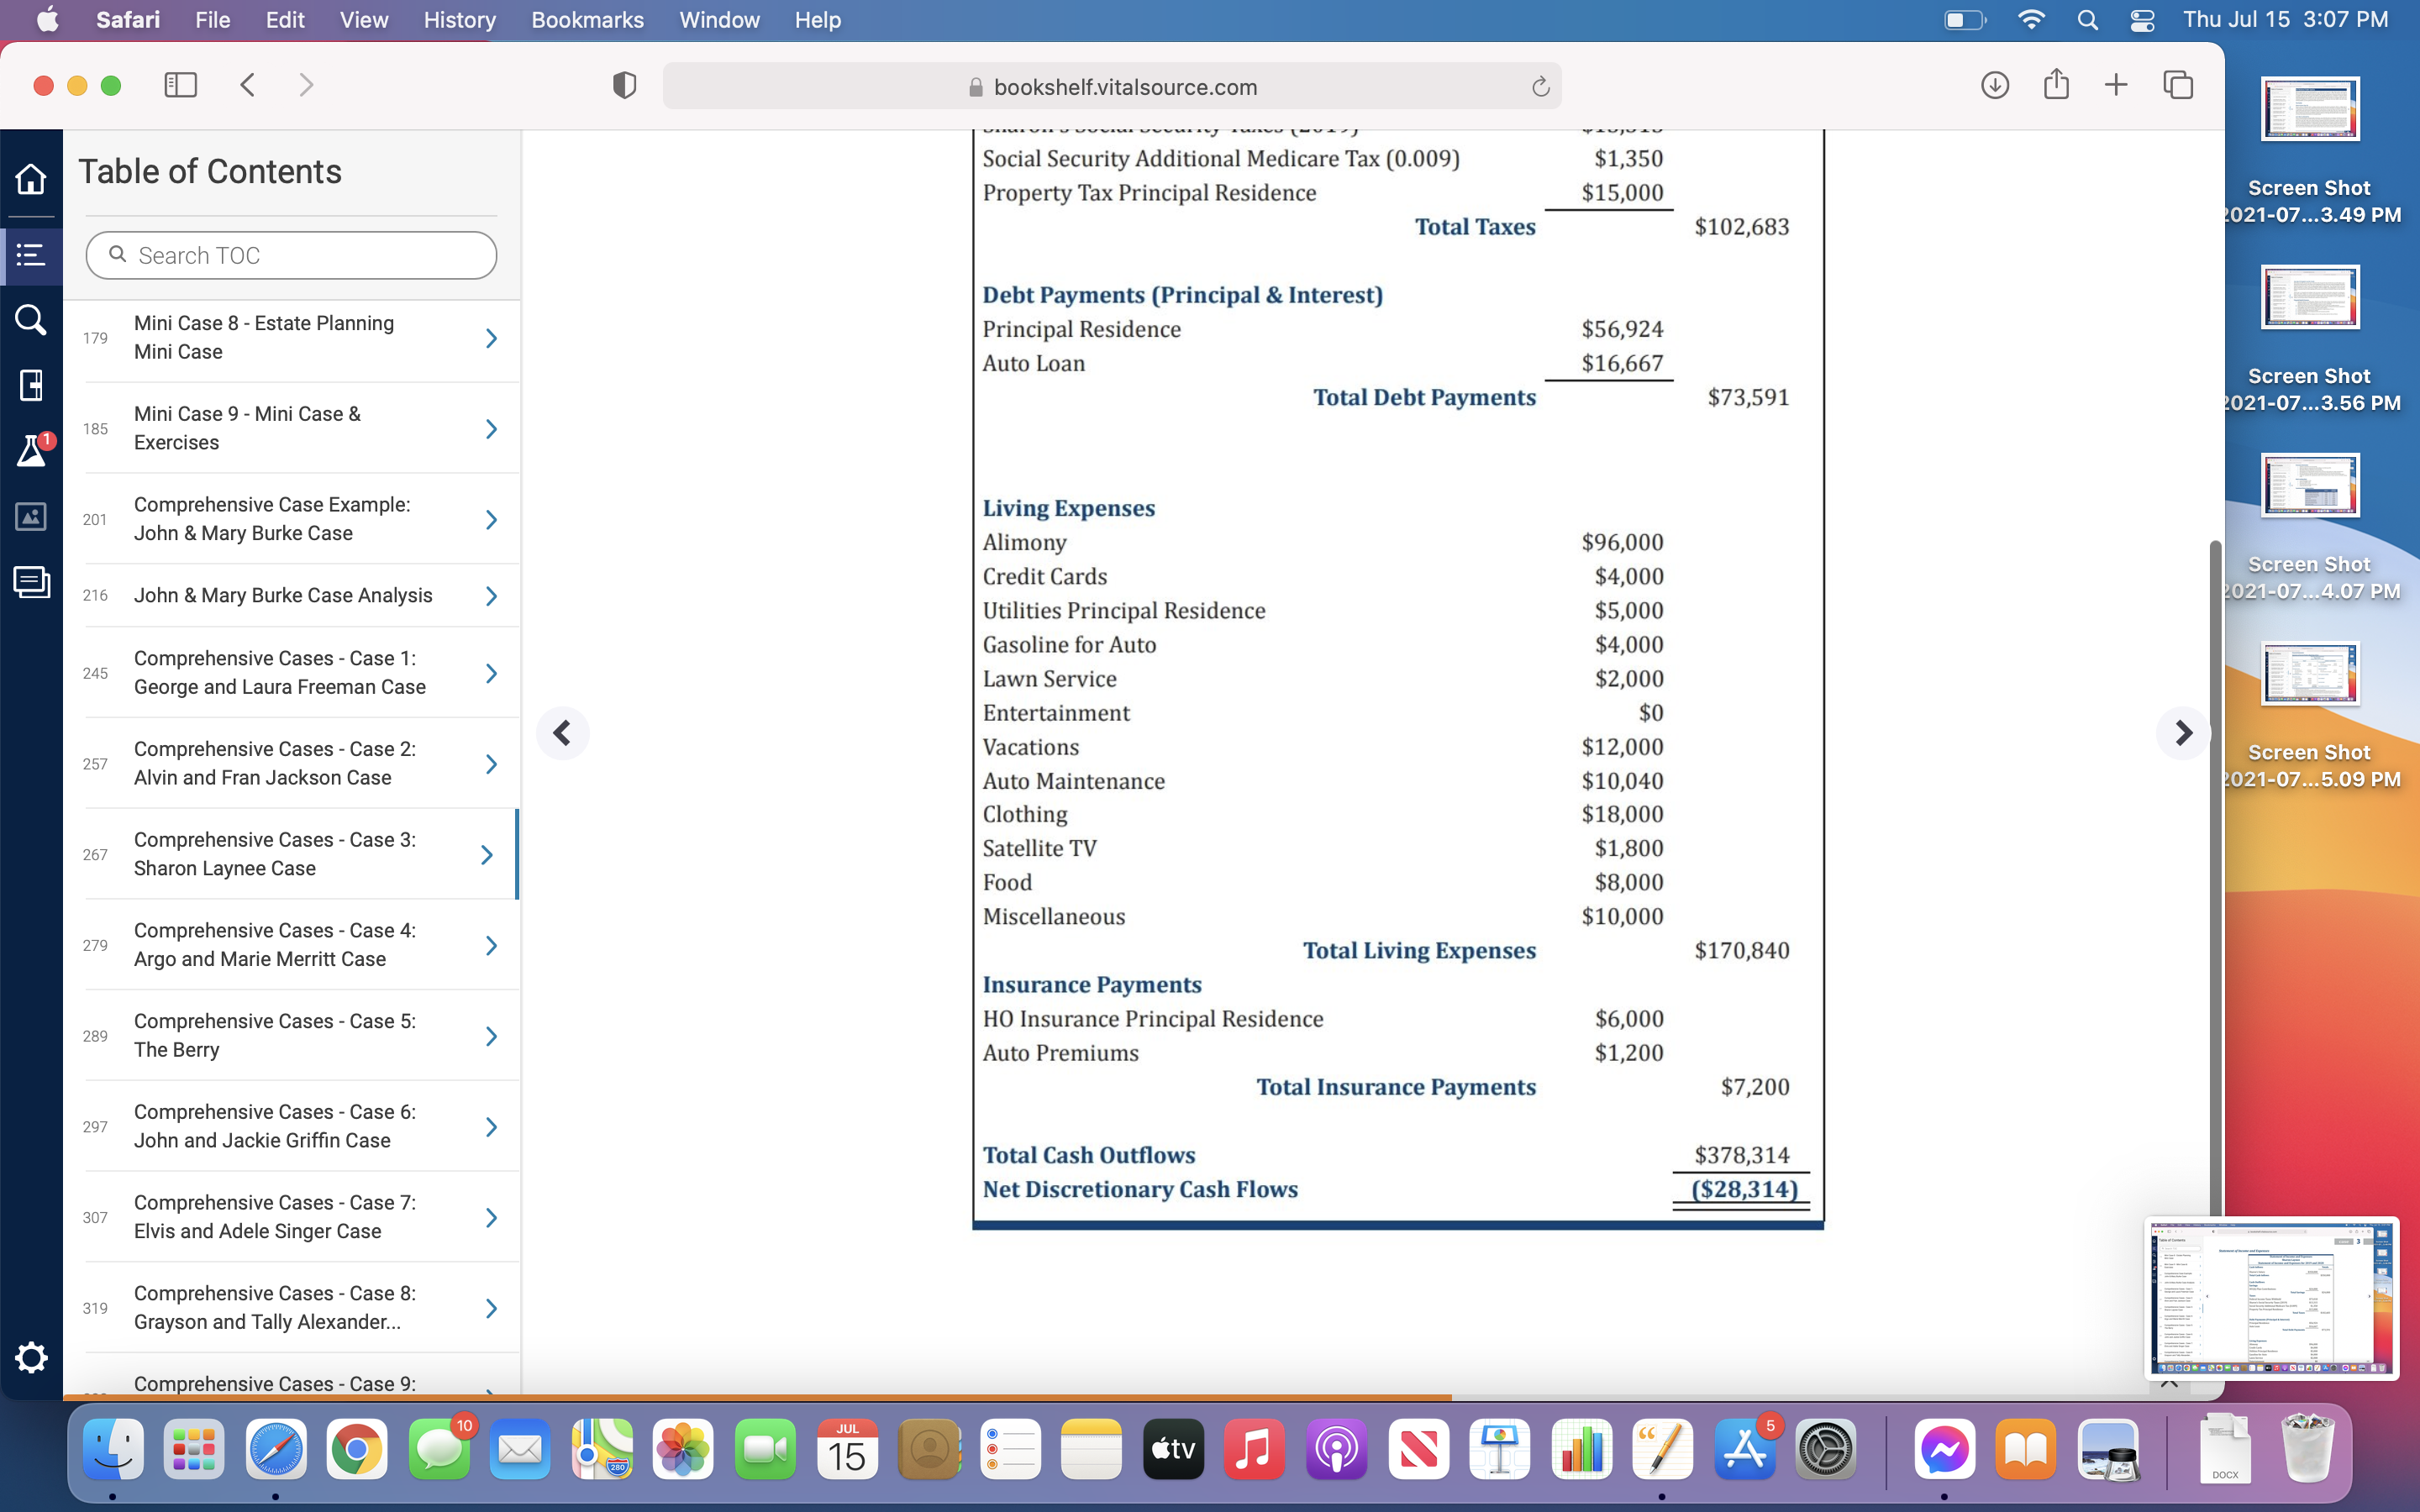Open Spotlight search in menu bar

pos(2087,20)
